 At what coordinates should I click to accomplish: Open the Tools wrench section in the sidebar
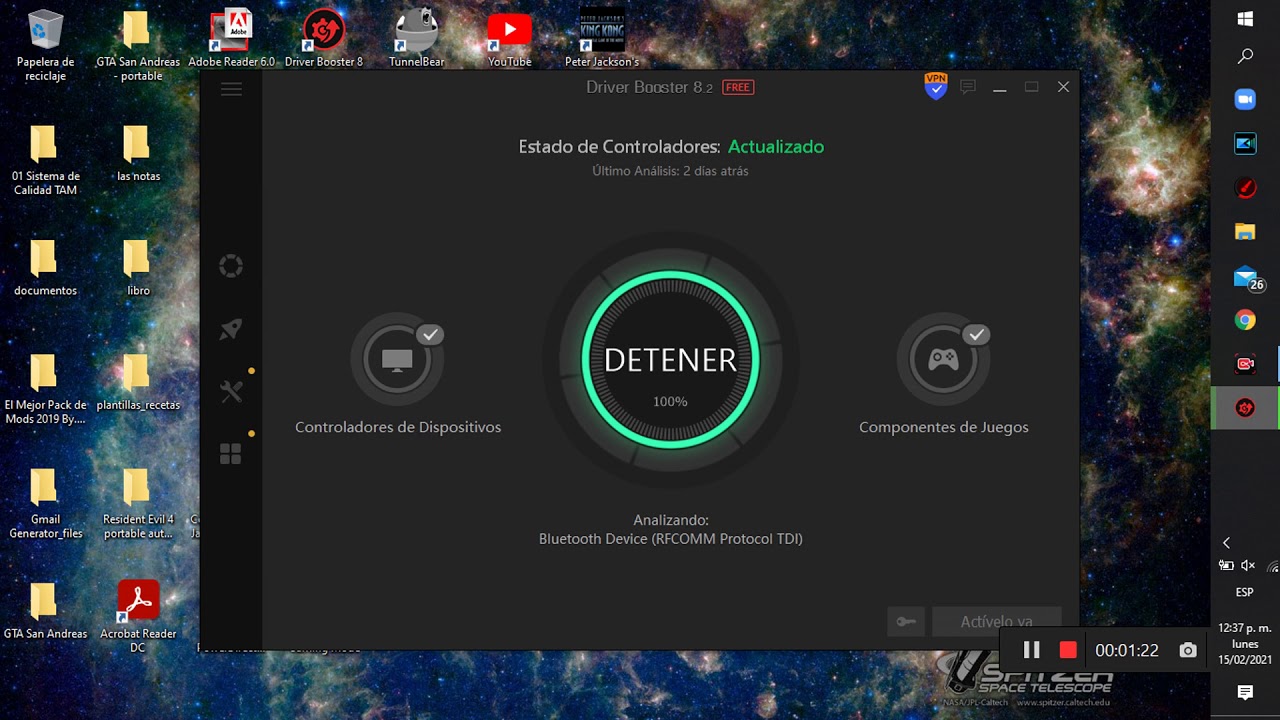231,392
